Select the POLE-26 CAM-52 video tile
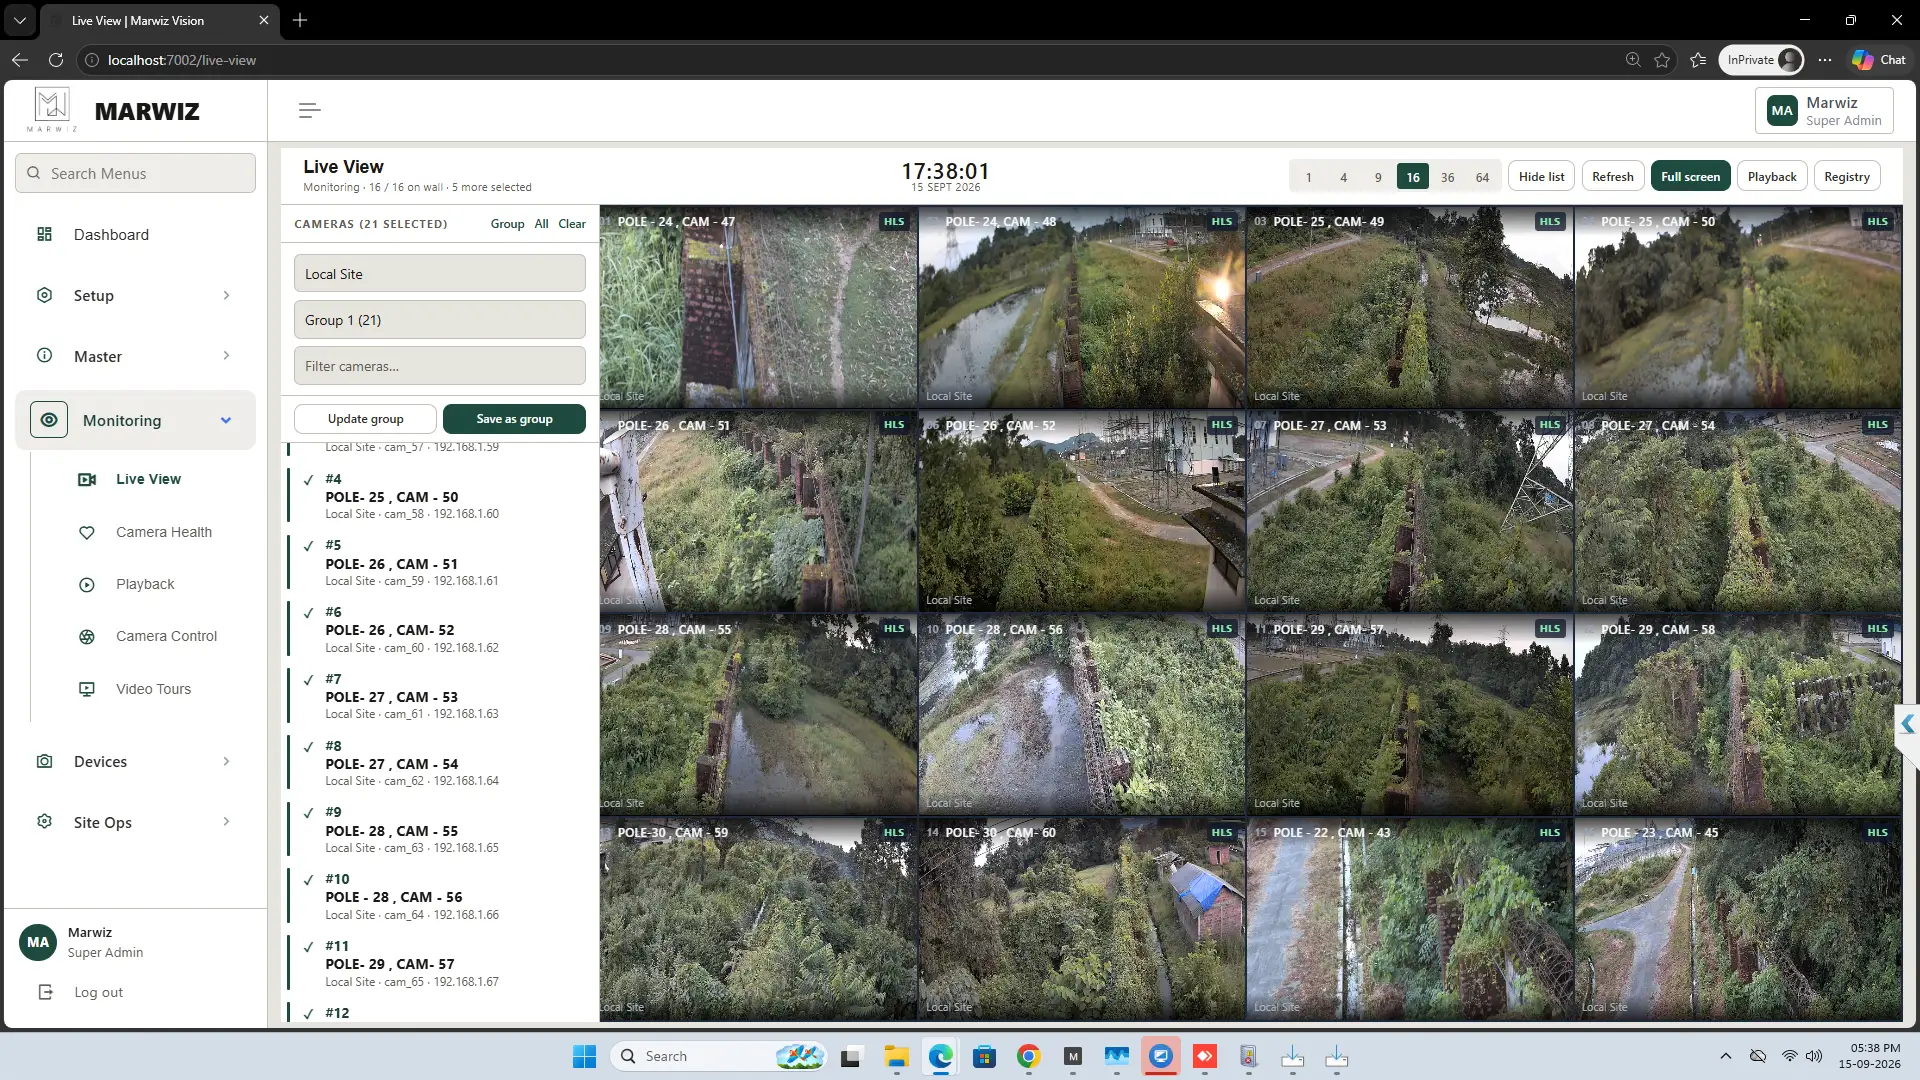Screen dimensions: 1920x1080 pyautogui.click(x=1082, y=511)
